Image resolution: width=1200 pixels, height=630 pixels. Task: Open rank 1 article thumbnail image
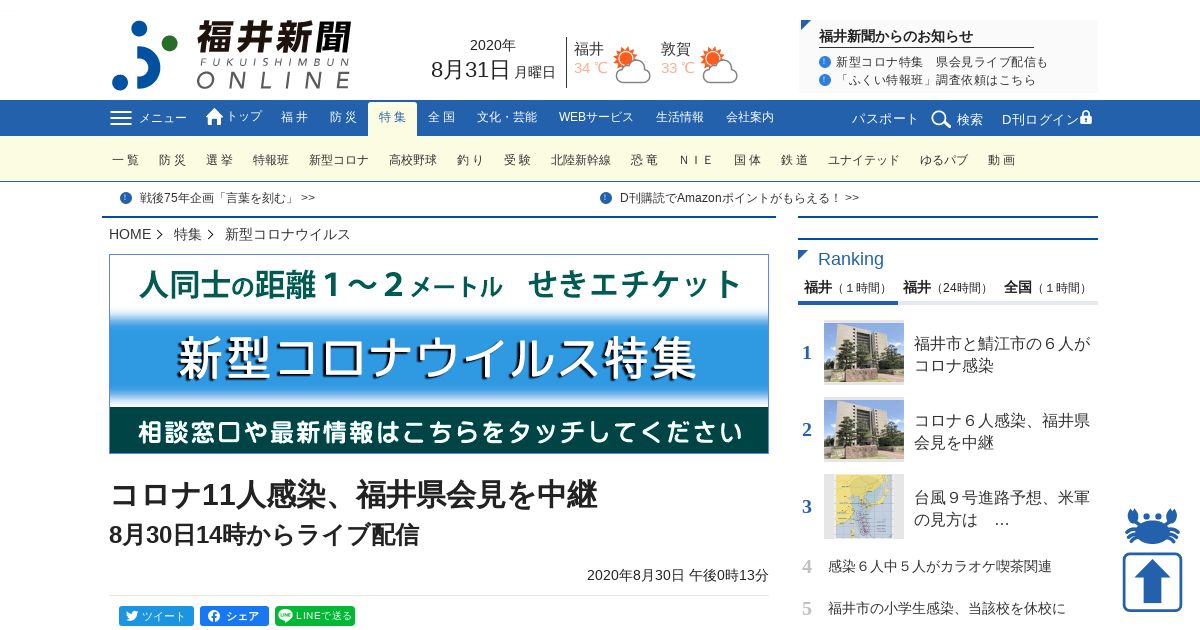(864, 352)
